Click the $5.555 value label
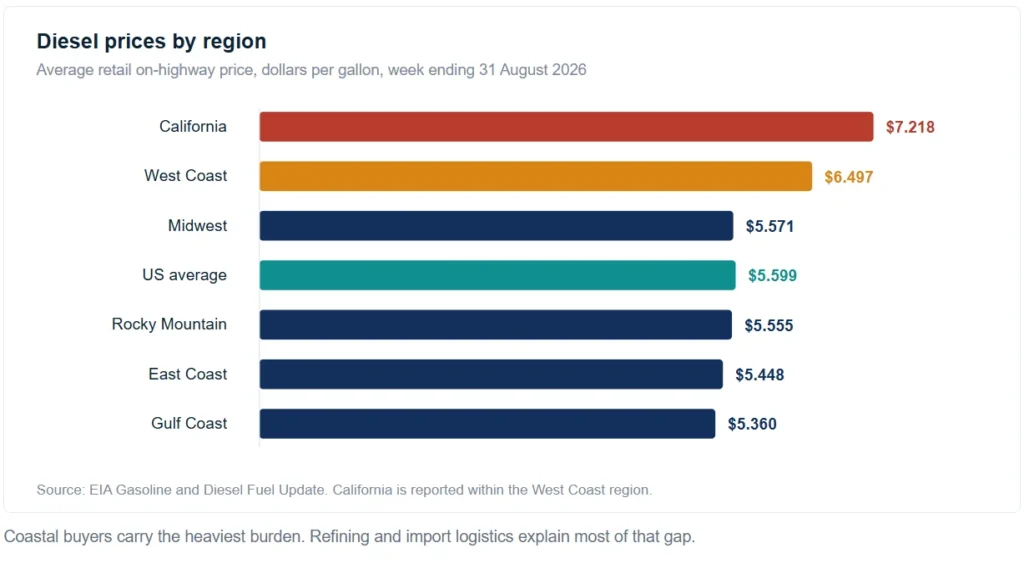This screenshot has height=563, width=1024. pyautogui.click(x=769, y=325)
